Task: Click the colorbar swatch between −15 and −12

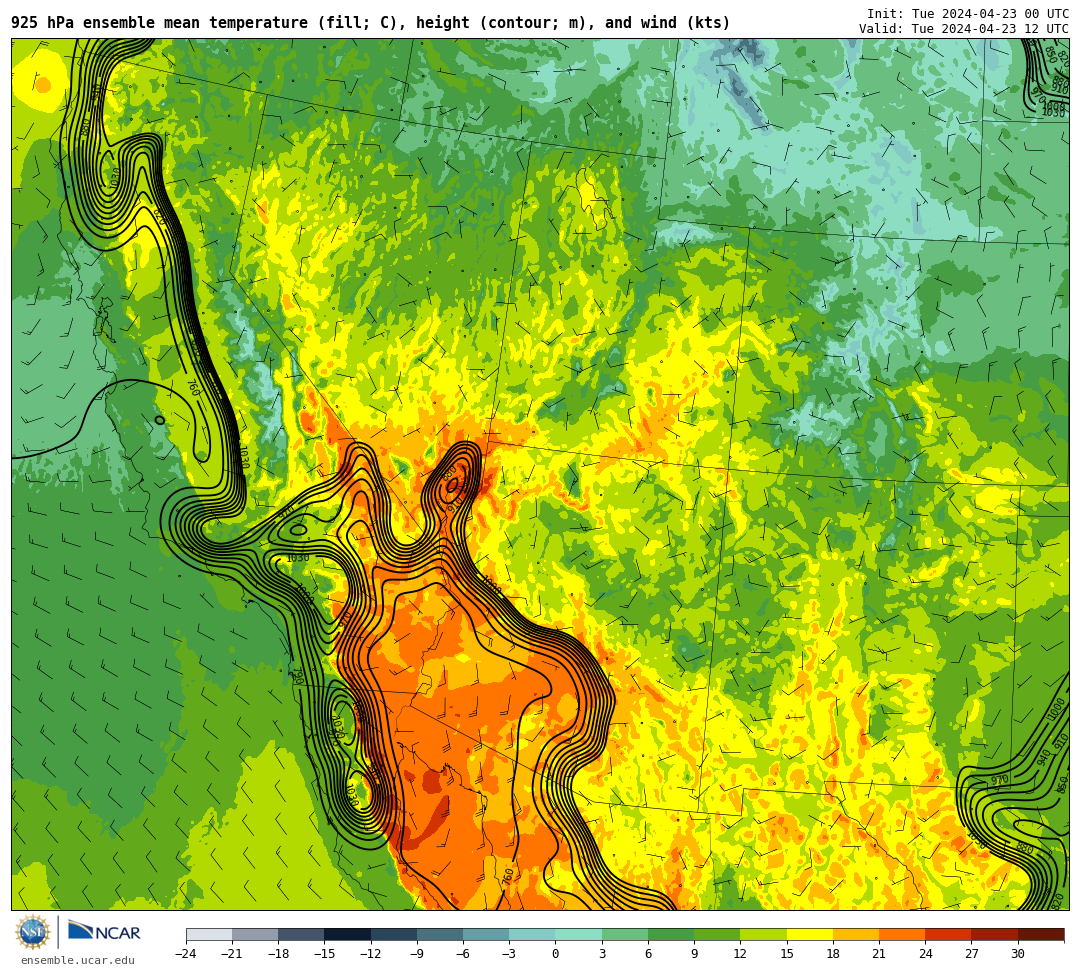Action: (x=348, y=934)
